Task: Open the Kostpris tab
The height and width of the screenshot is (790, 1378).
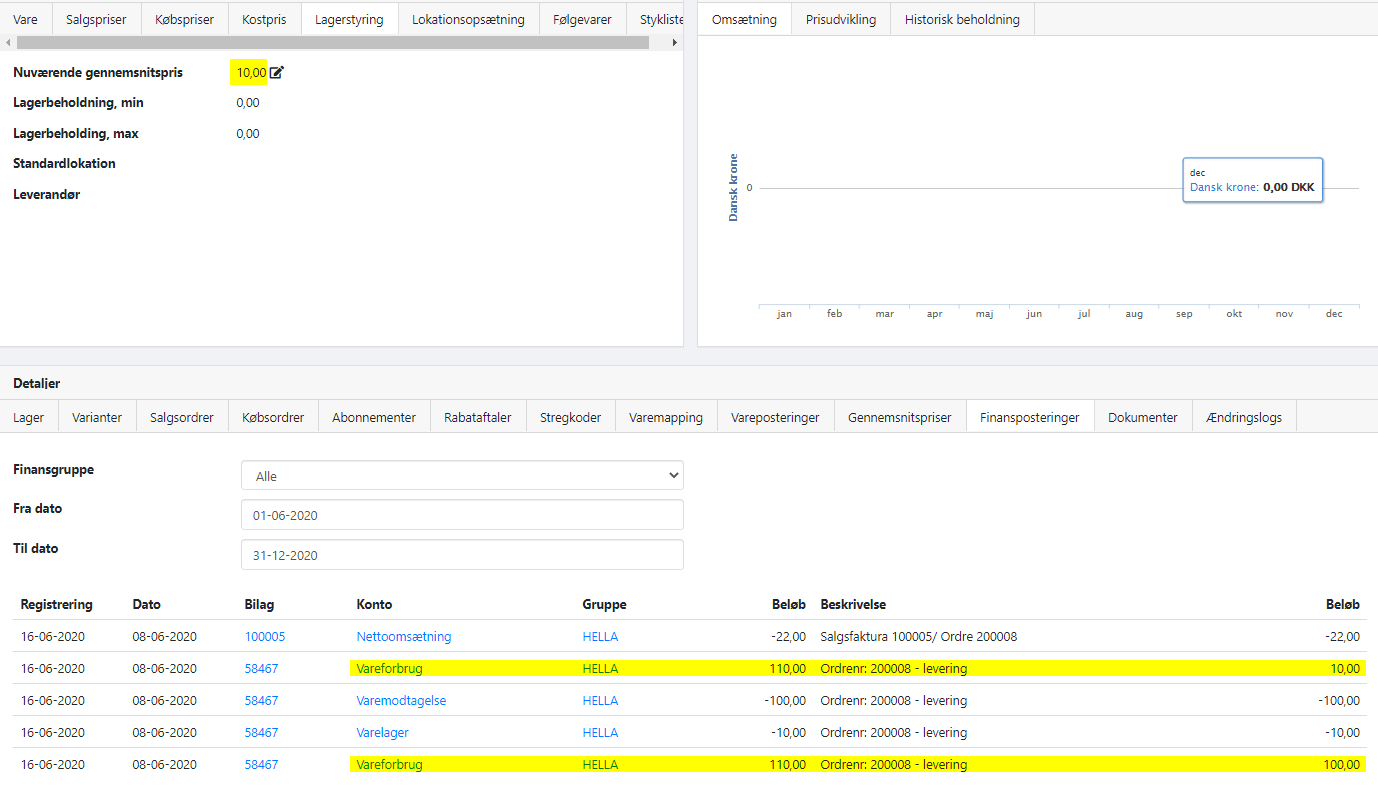Action: 264,19
